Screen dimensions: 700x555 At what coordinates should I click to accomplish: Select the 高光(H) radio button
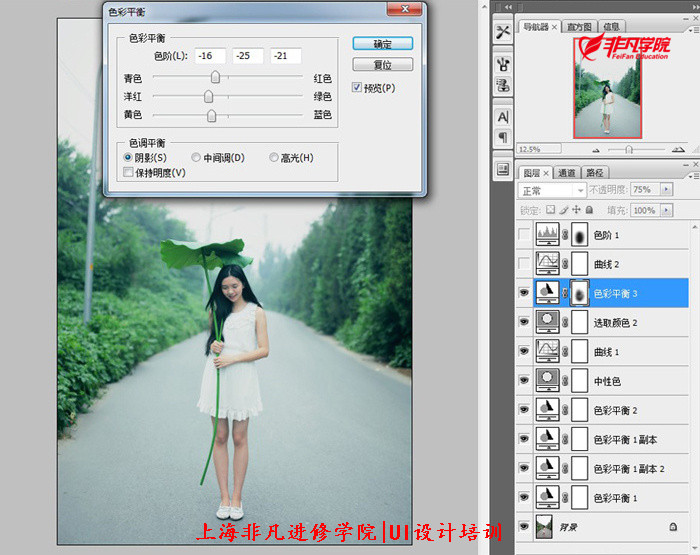pyautogui.click(x=274, y=157)
